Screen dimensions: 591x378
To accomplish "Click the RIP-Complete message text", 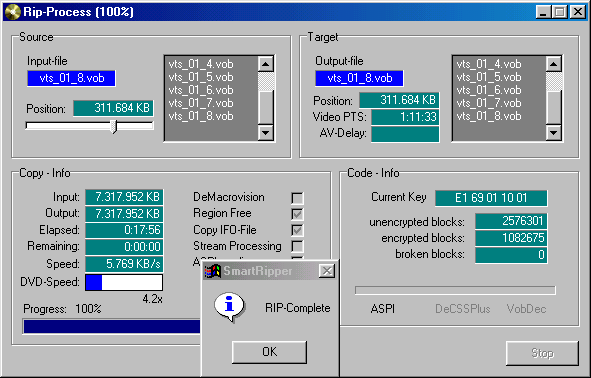I will click(x=298, y=308).
